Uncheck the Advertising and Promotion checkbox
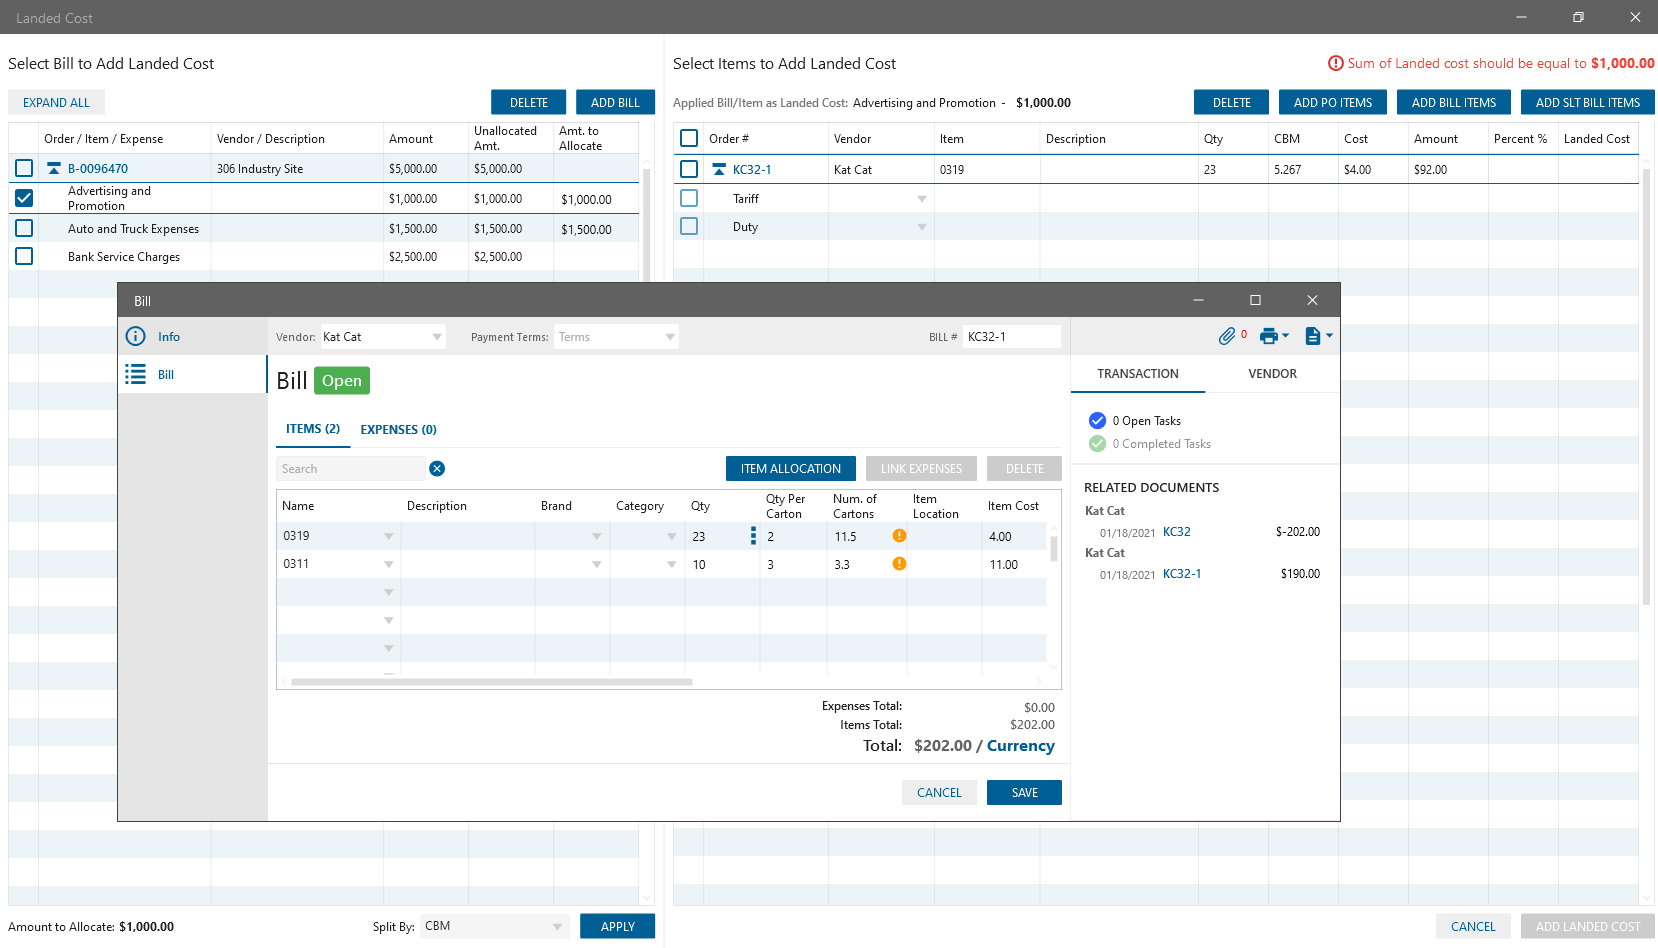The height and width of the screenshot is (948, 1658). pos(24,198)
